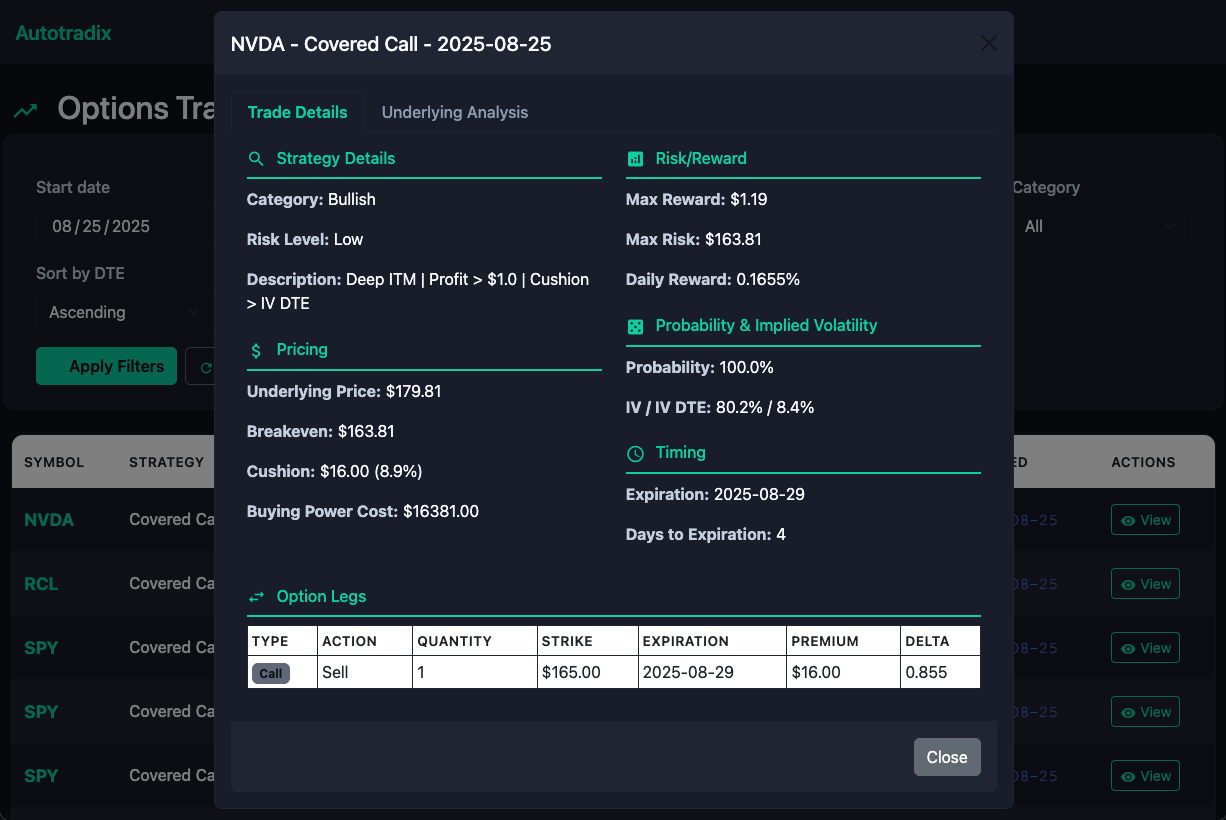Viewport: 1226px width, 820px height.
Task: Click the $165.00 strike cell
Action: pos(587,672)
